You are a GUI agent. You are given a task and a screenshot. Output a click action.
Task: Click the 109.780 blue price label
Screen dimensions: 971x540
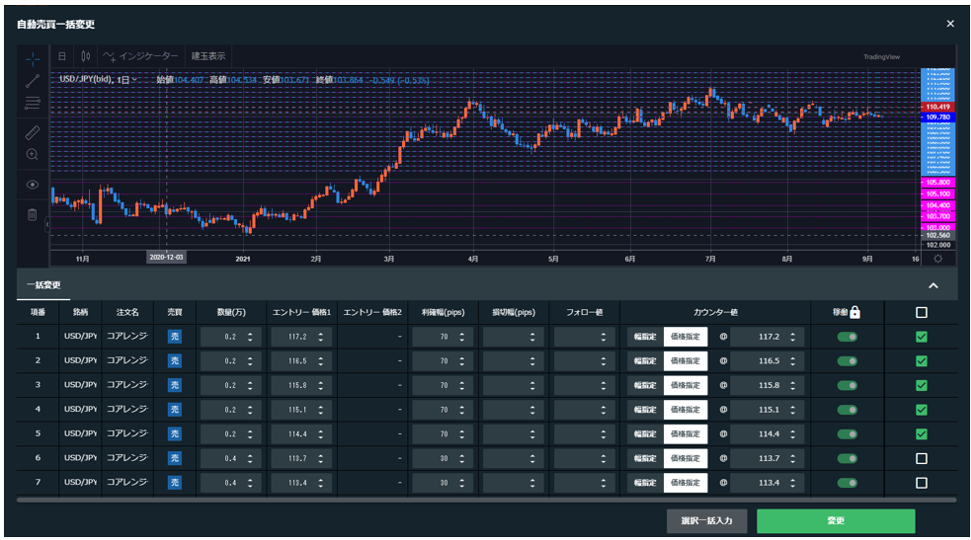click(x=938, y=117)
